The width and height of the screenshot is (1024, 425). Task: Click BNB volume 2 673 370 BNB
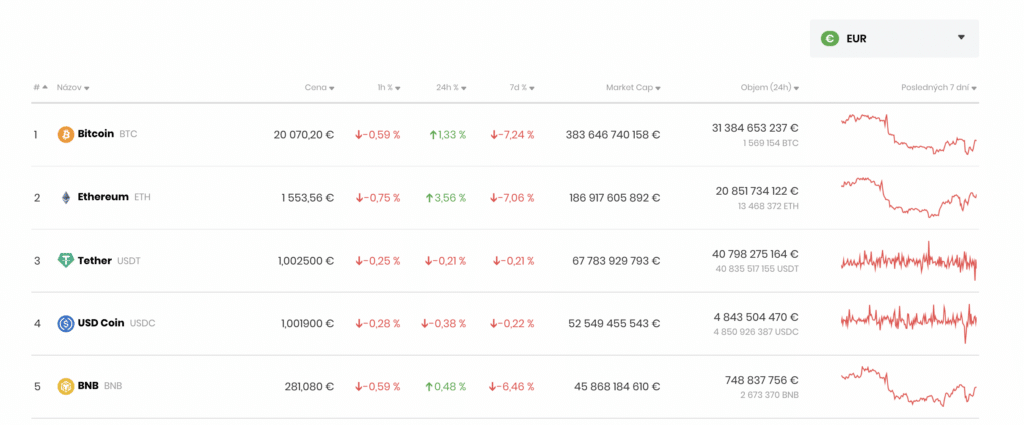[x=769, y=395]
